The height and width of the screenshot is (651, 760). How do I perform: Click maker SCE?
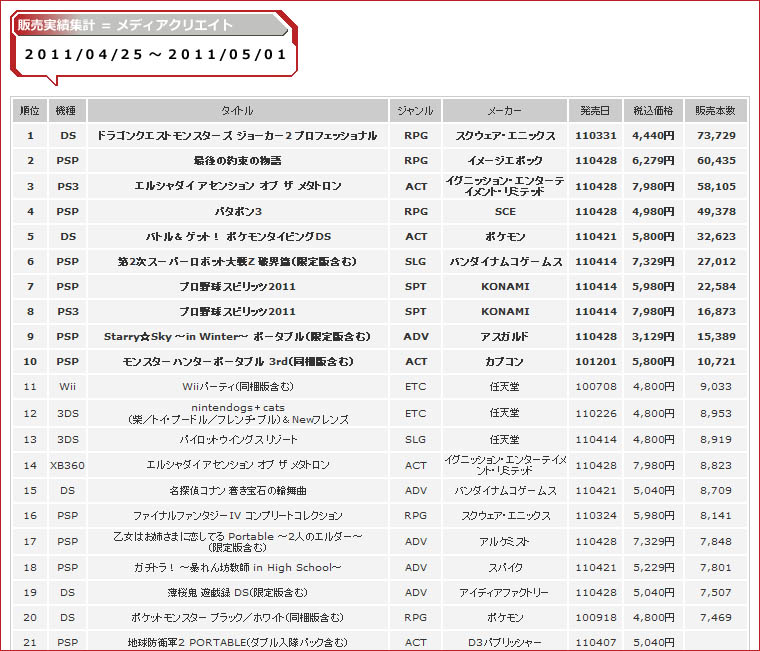tap(505, 211)
